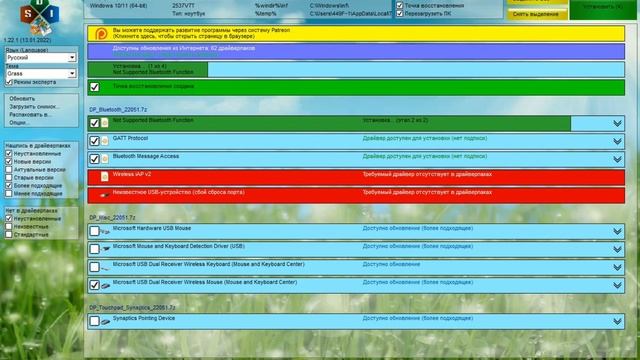Expand Dual Receiver Wireless Mouse row arrow
Screen dimensions: 640x360
point(617,285)
